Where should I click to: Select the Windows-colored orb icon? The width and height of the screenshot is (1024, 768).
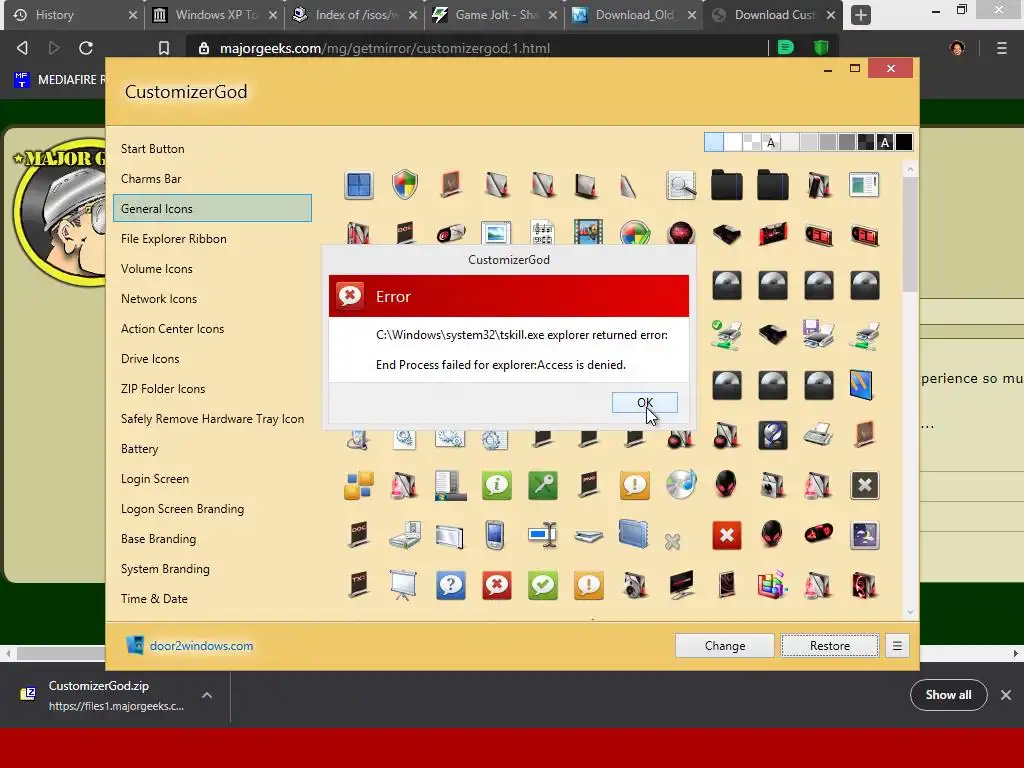point(635,233)
